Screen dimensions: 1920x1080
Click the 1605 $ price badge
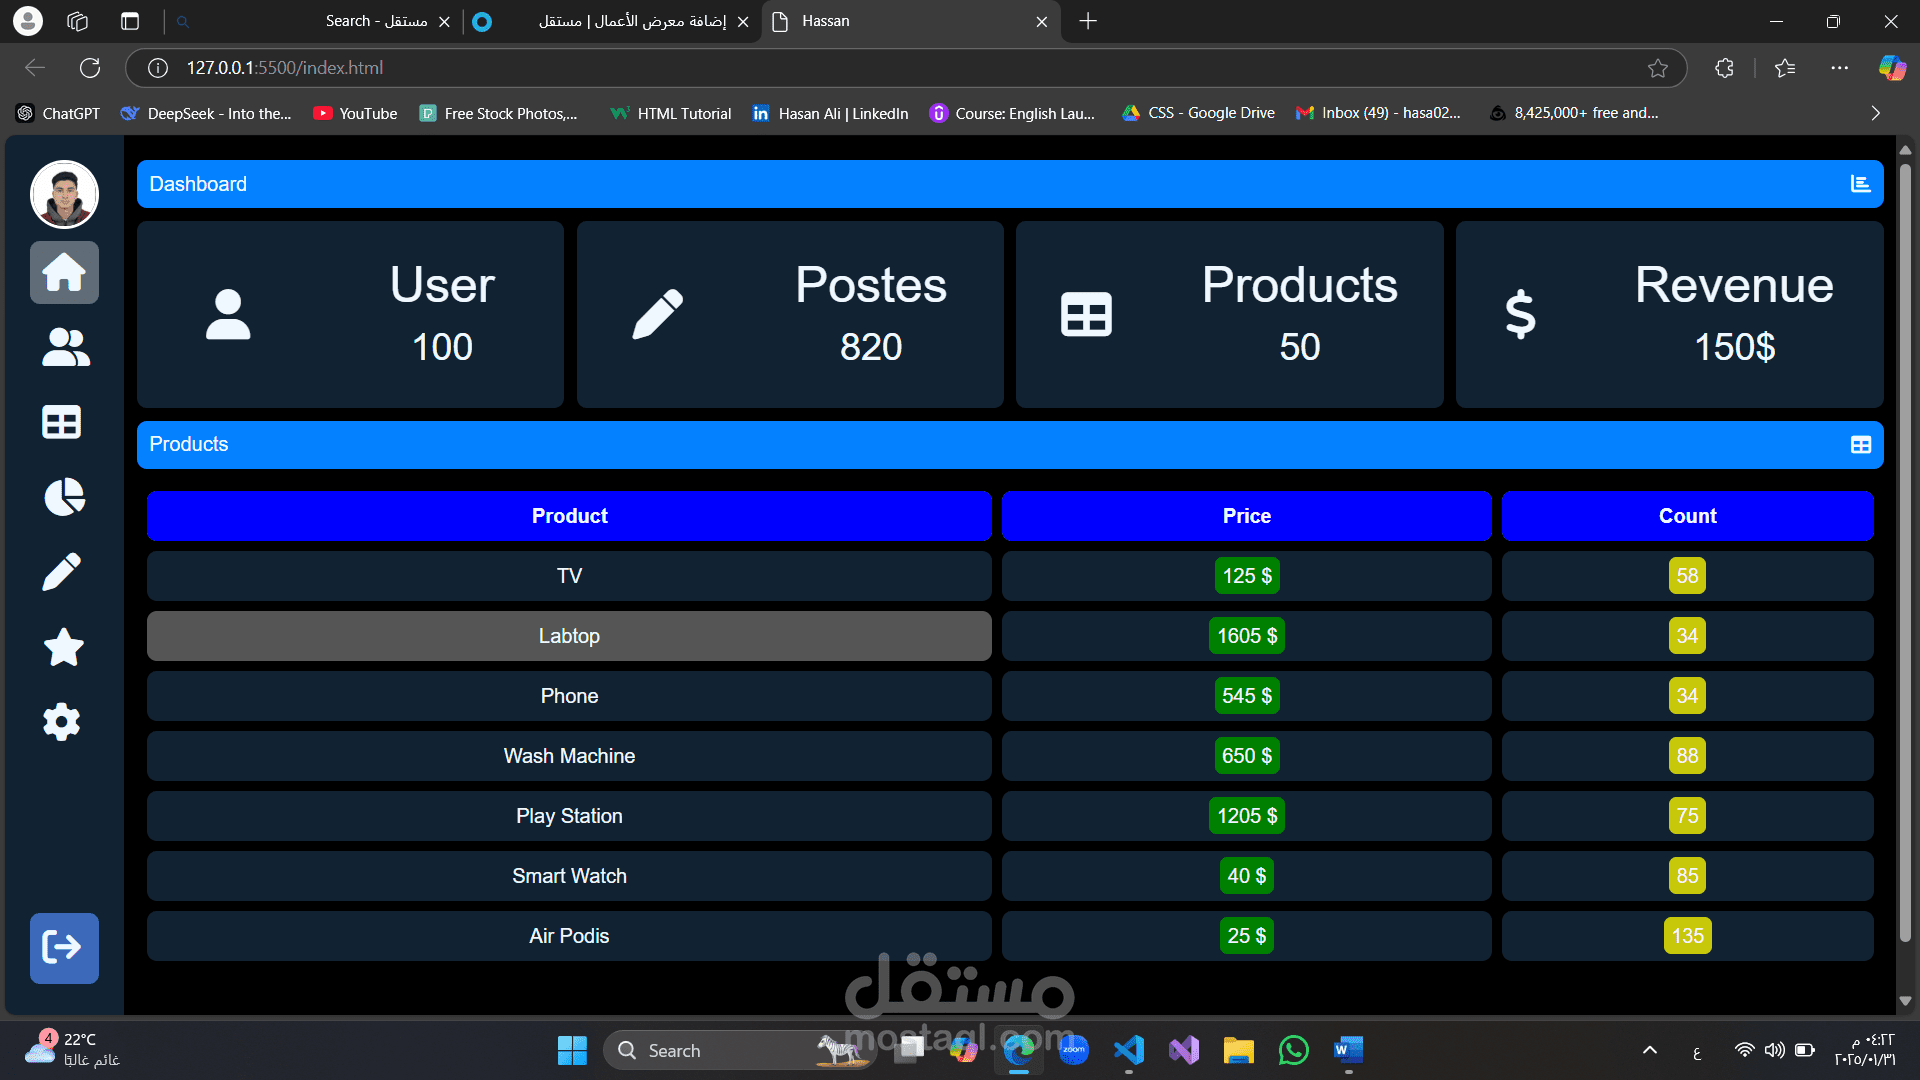click(x=1247, y=636)
